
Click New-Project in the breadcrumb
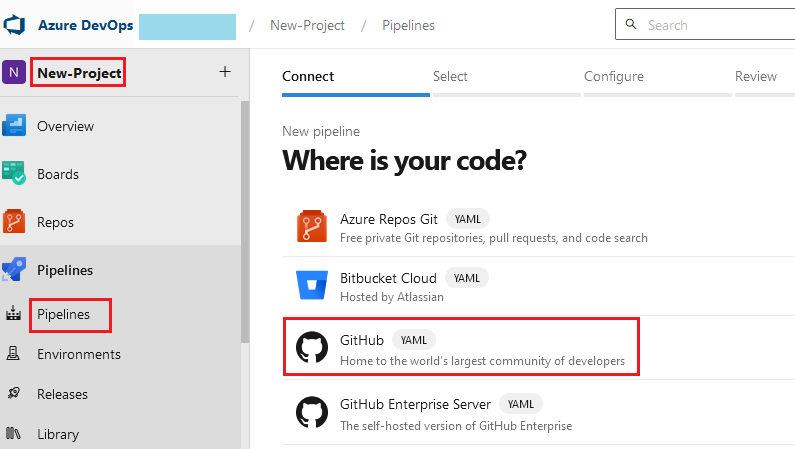pyautogui.click(x=307, y=25)
